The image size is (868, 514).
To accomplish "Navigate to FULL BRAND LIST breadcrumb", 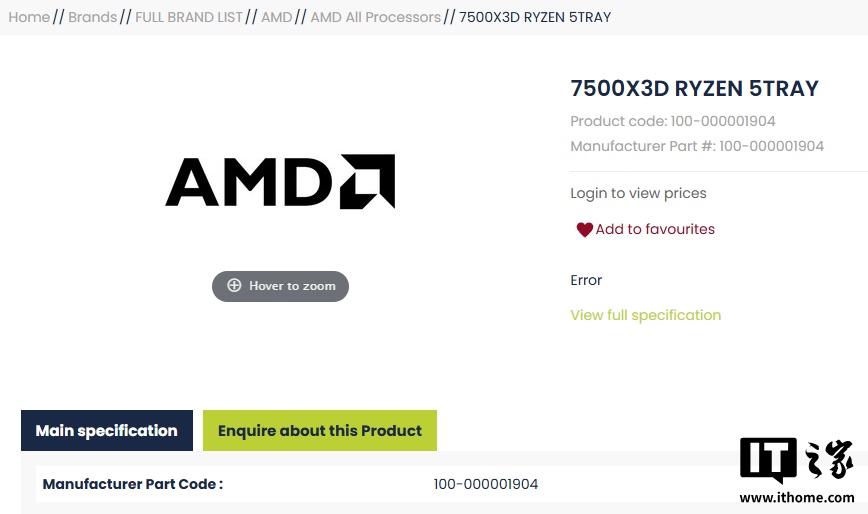I will coord(189,17).
